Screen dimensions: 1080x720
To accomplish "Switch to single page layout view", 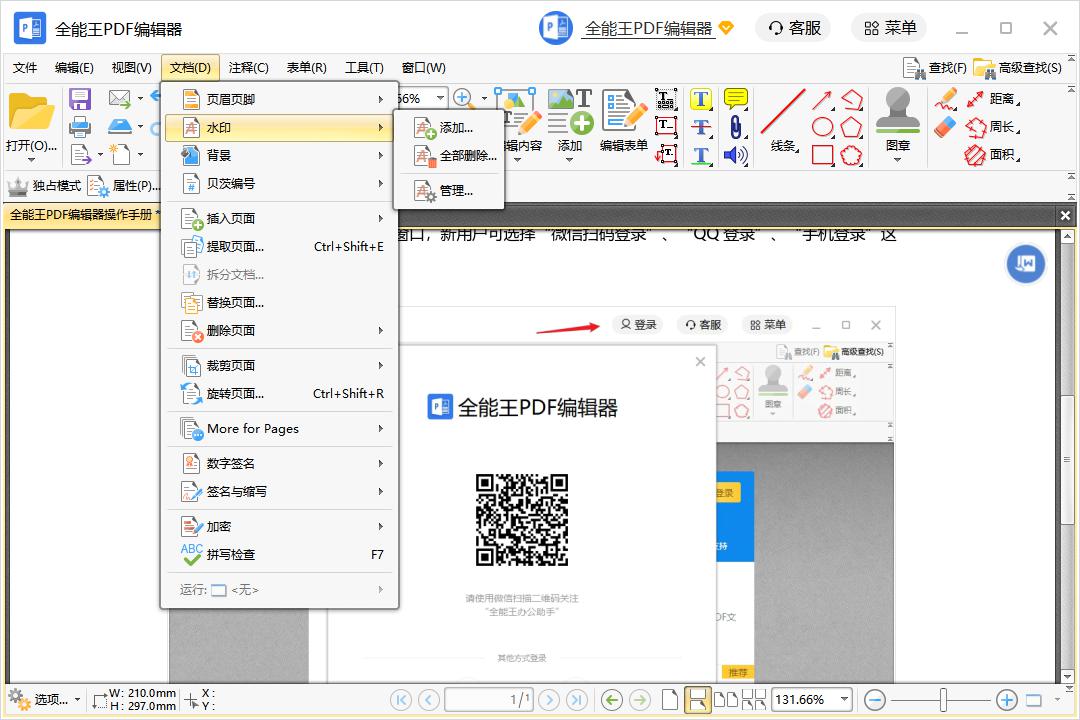I will pos(671,700).
